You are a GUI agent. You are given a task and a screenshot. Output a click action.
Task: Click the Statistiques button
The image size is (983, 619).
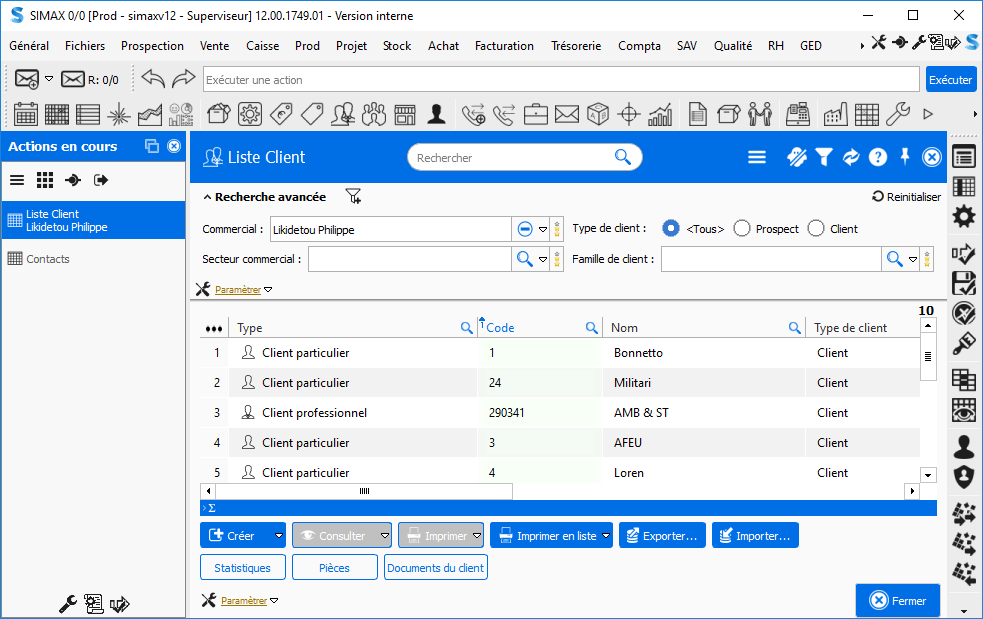click(x=243, y=568)
